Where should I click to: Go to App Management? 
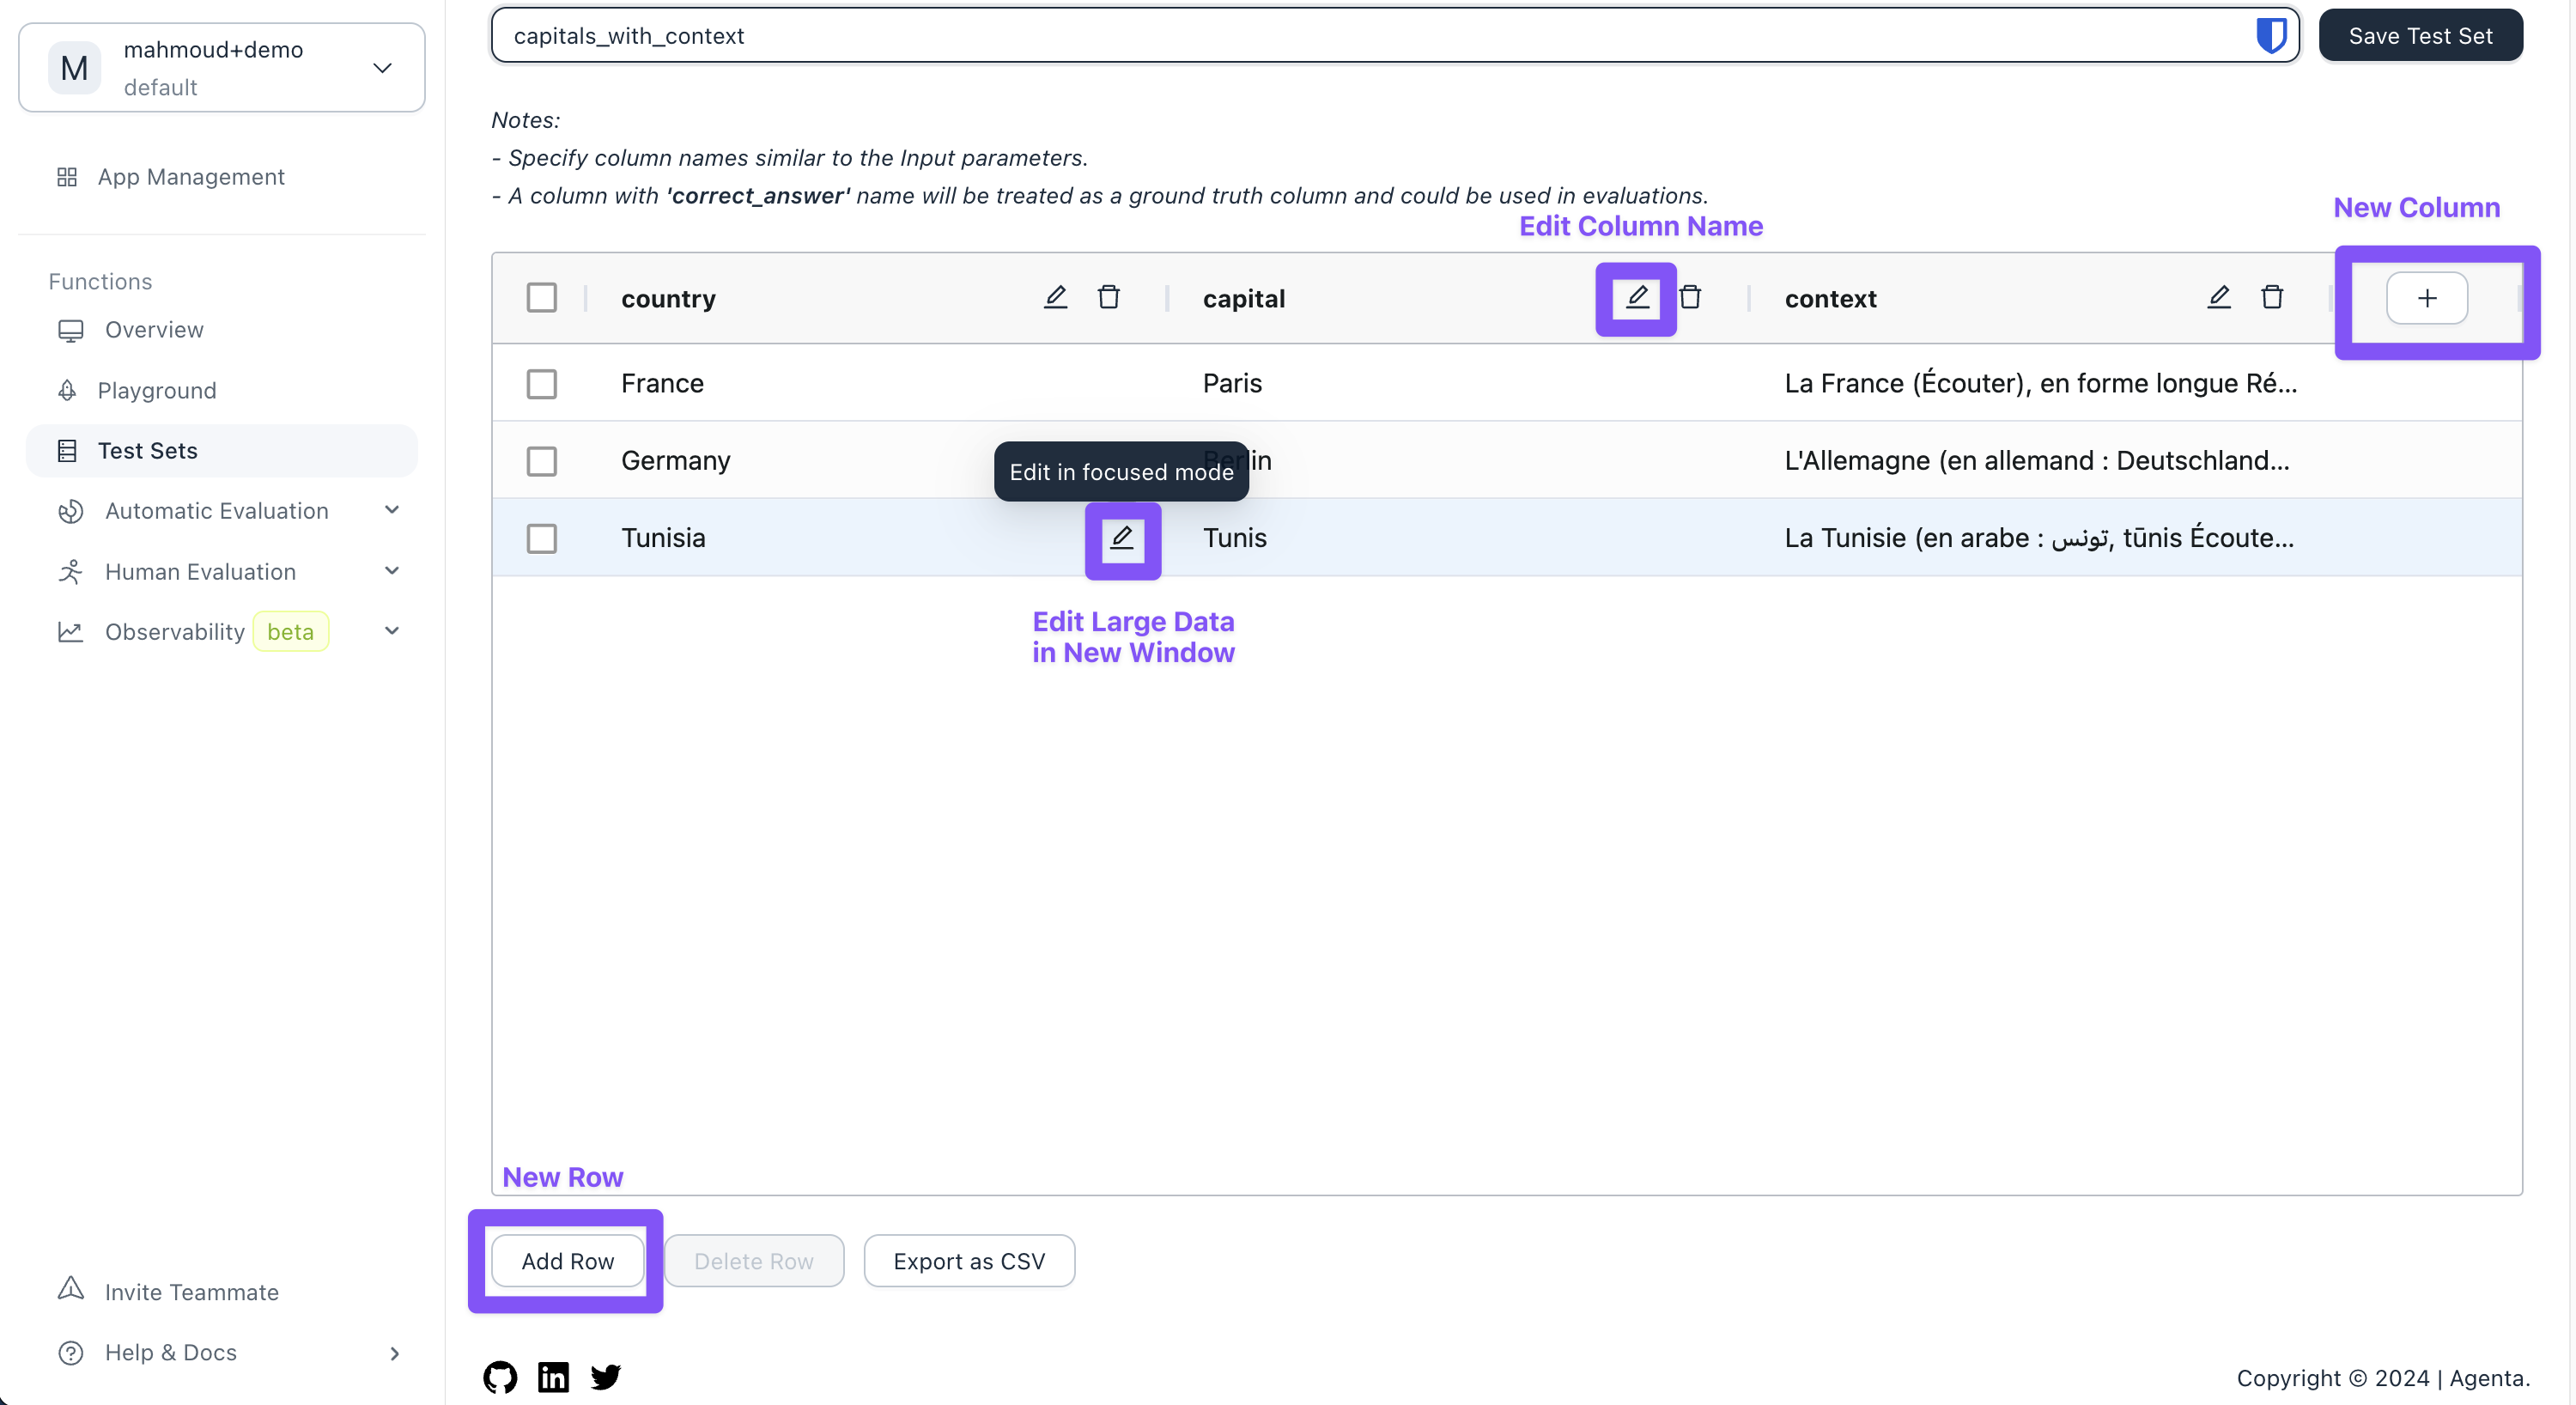pos(222,177)
